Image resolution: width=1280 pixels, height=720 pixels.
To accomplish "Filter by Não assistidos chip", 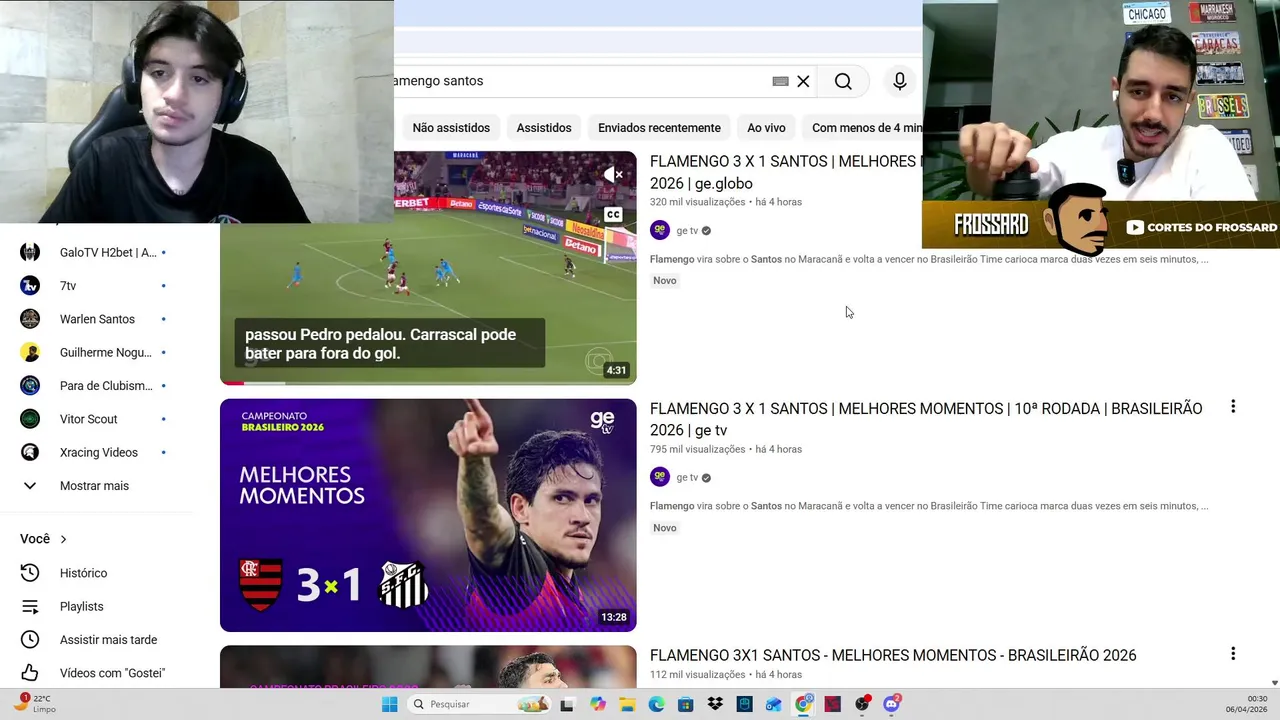I will pyautogui.click(x=451, y=128).
